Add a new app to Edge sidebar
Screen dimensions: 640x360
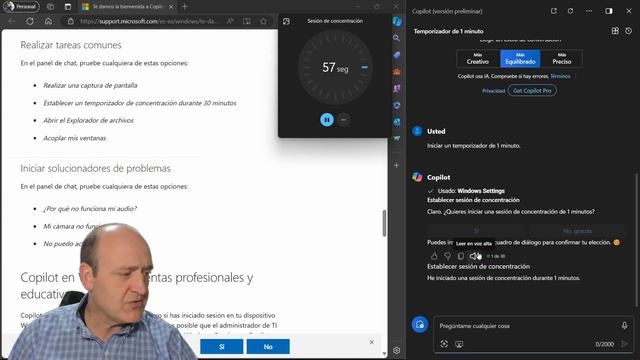[x=396, y=165]
